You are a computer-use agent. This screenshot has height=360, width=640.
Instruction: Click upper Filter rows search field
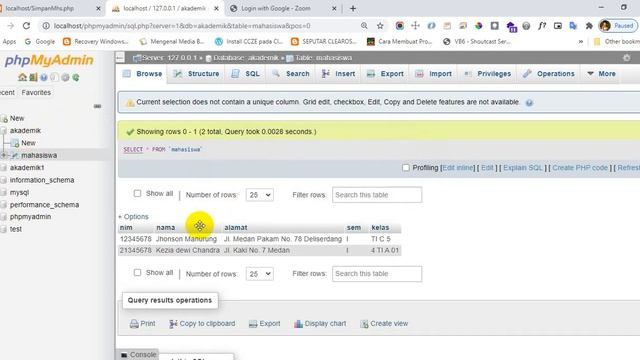click(x=377, y=195)
